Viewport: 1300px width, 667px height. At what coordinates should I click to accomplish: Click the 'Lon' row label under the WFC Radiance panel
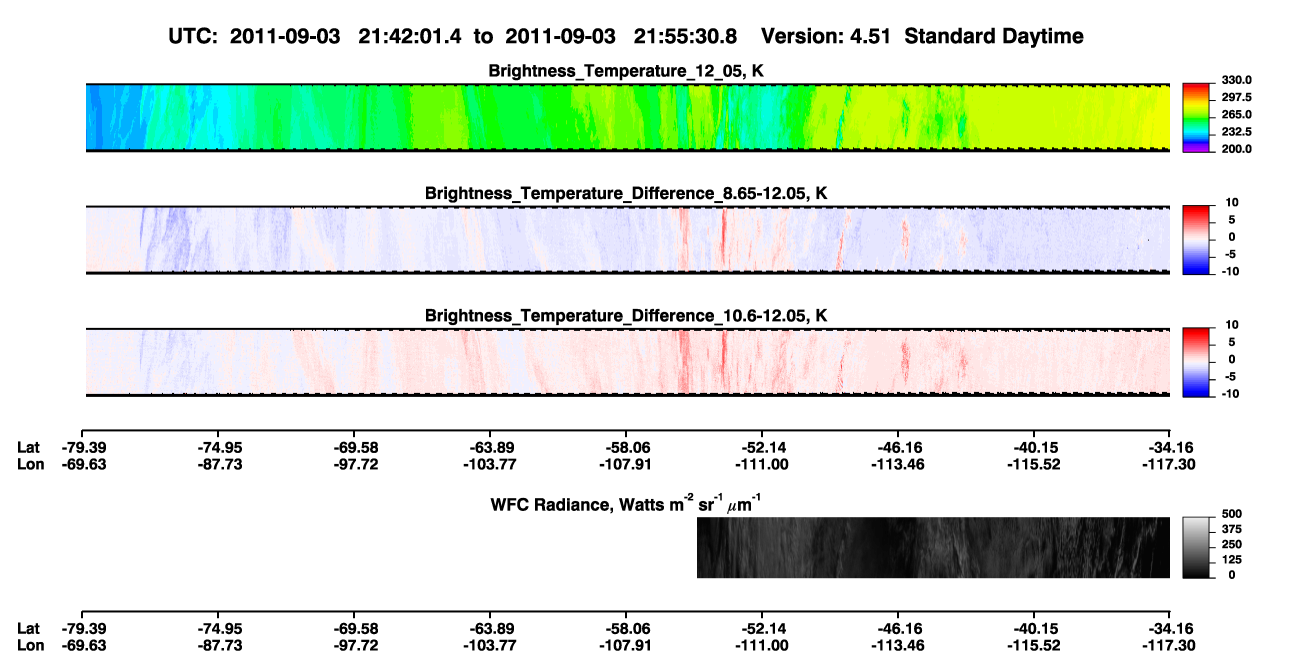pyautogui.click(x=31, y=646)
